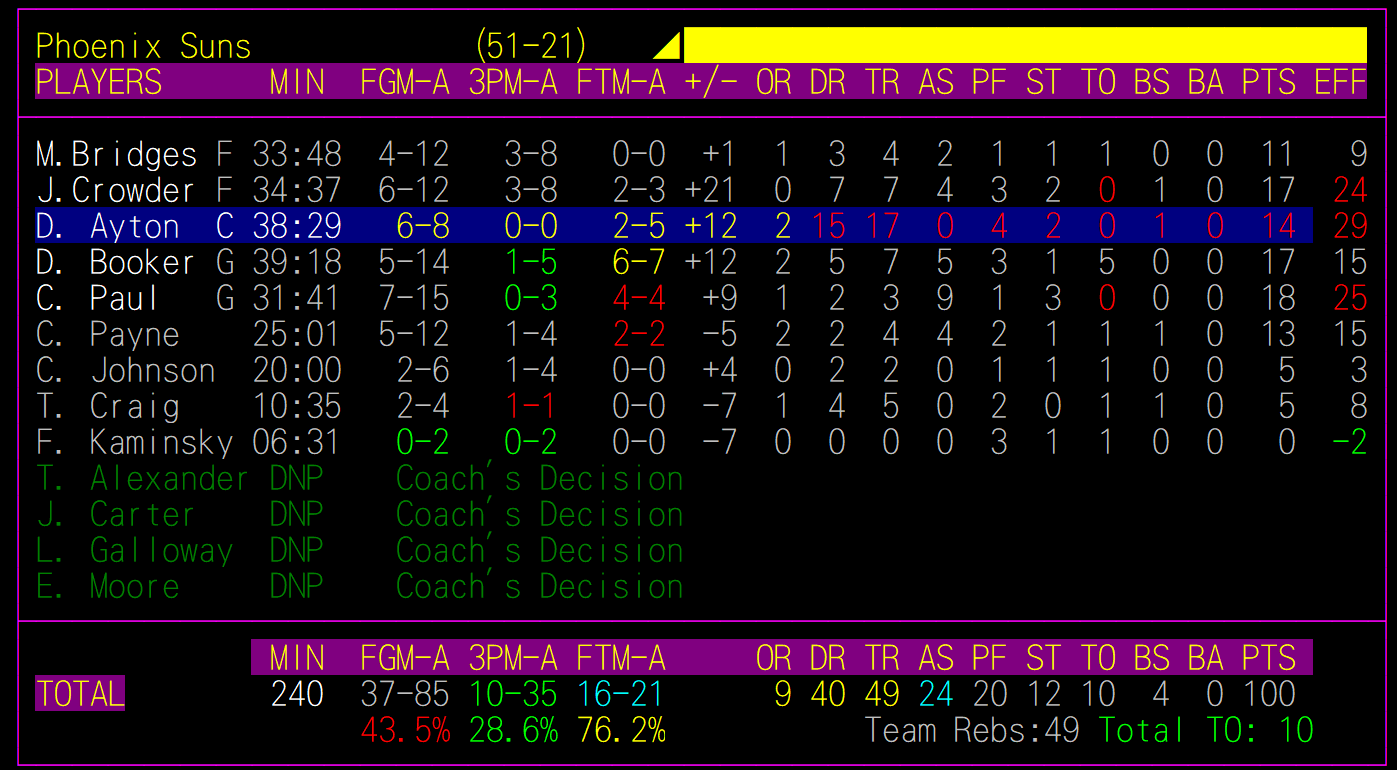Select Johnson's minutes value 20:00
Screen dimensions: 1397x770
[x=297, y=370]
